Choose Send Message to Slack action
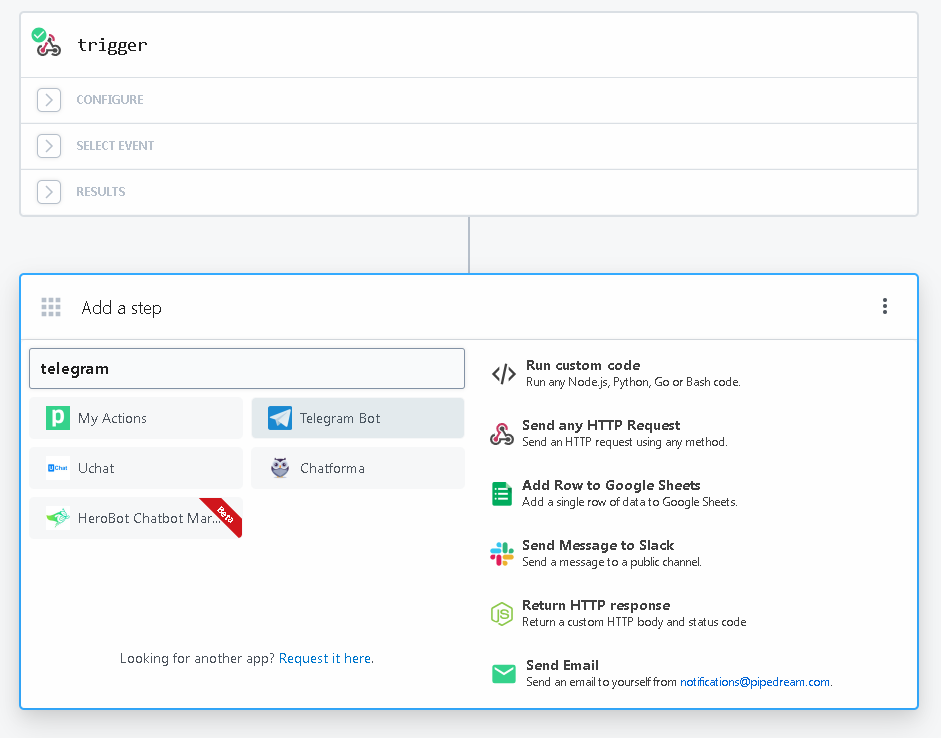The image size is (941, 738). [x=598, y=545]
